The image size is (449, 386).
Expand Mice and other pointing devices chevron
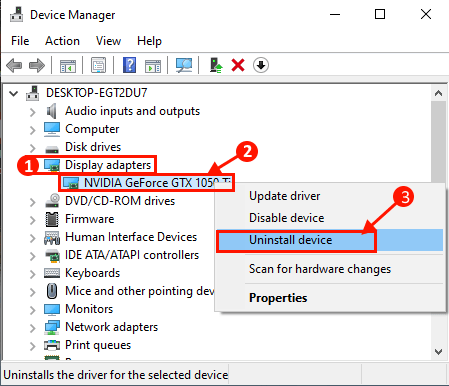32,292
